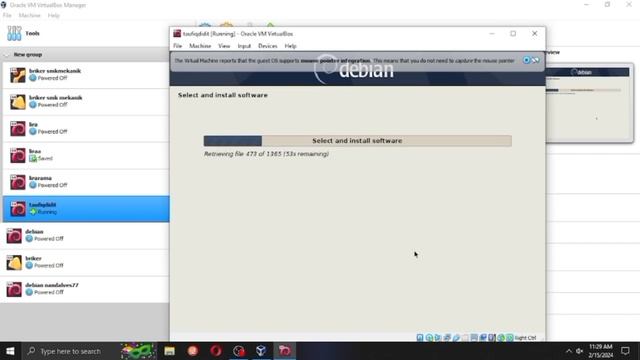This screenshot has width=640, height=360.
Task: Click the OS icon of 'briker smkmekanik'
Action: 18,75
